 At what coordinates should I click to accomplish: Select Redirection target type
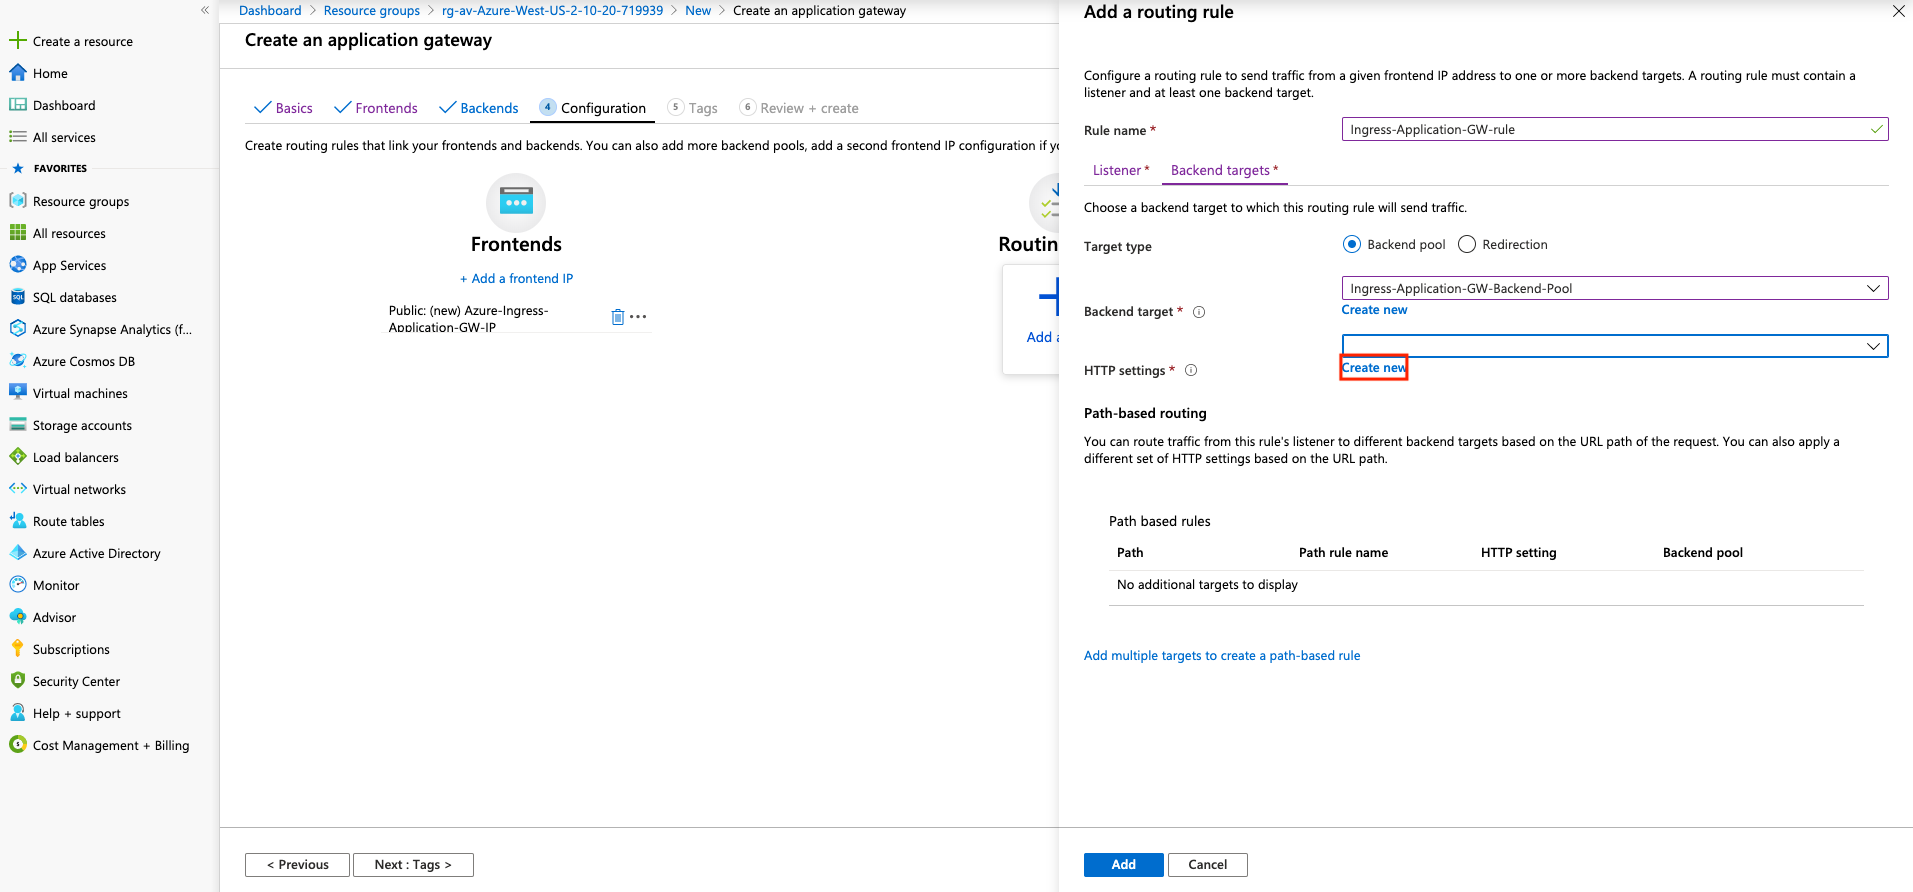point(1467,245)
